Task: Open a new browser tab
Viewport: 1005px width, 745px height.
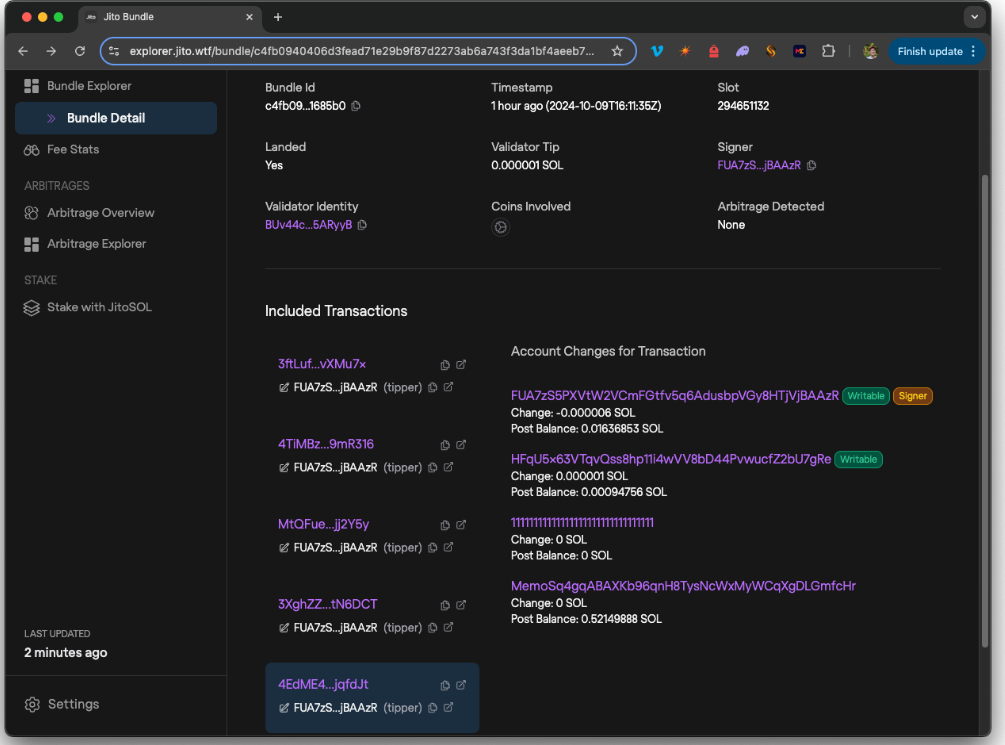Action: pyautogui.click(x=278, y=17)
